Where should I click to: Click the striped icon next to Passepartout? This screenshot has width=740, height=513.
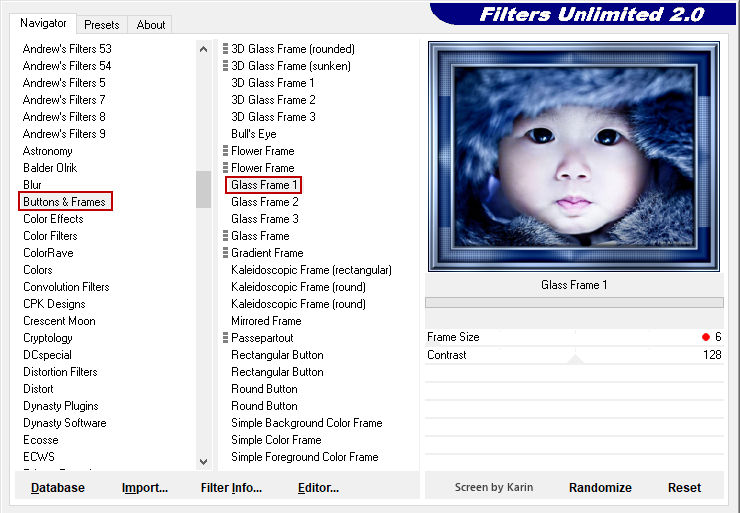point(225,338)
